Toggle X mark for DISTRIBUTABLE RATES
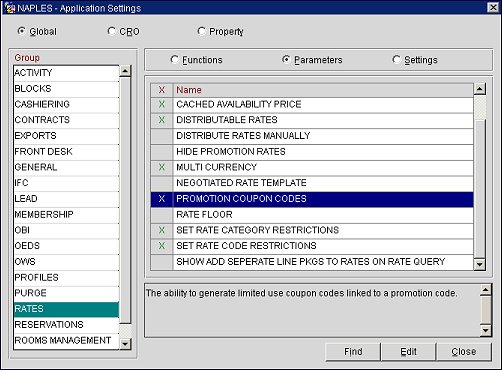502x370 pixels. [162, 120]
